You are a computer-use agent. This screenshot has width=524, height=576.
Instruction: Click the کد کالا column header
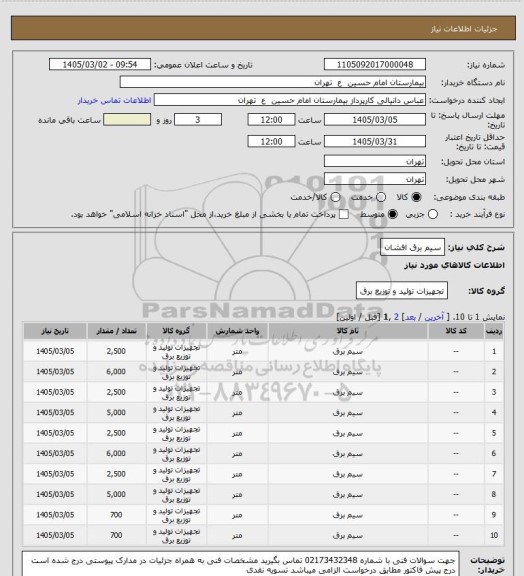[456, 331]
